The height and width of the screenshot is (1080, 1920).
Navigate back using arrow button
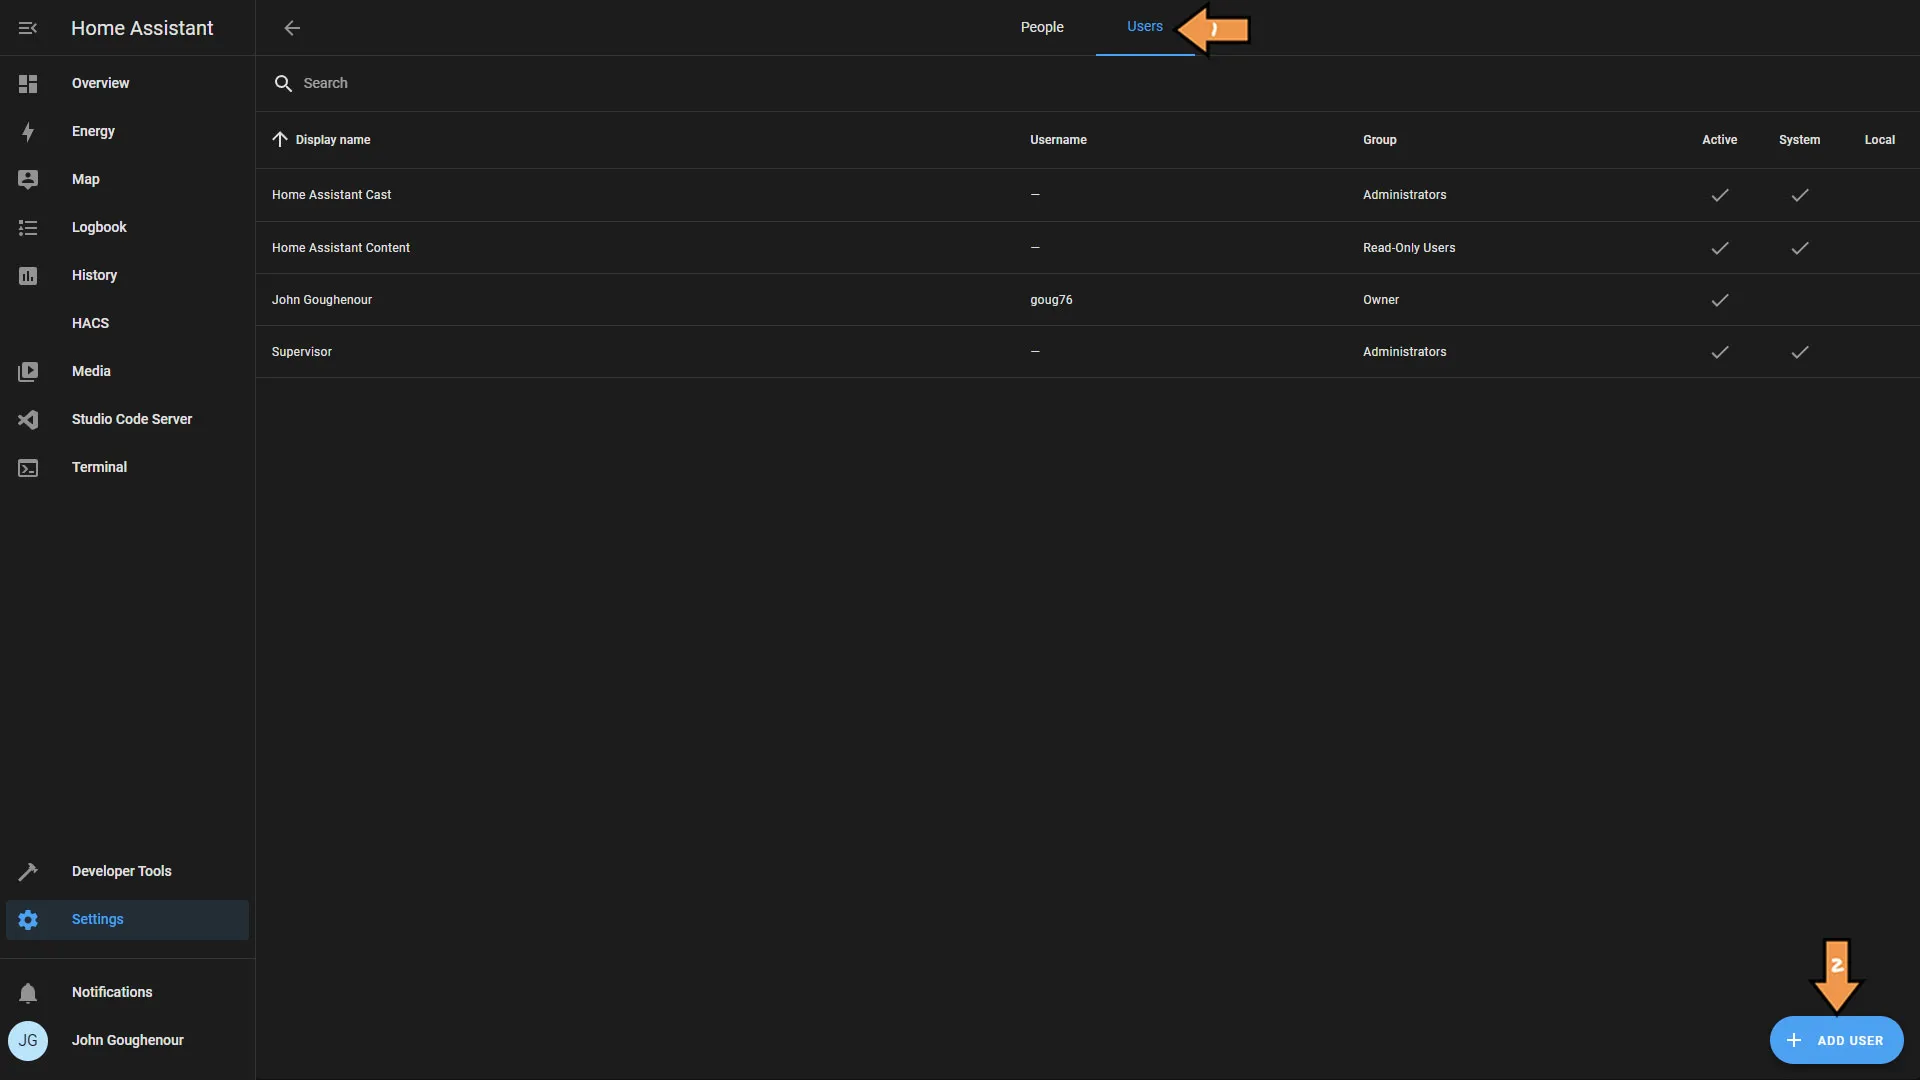291,28
